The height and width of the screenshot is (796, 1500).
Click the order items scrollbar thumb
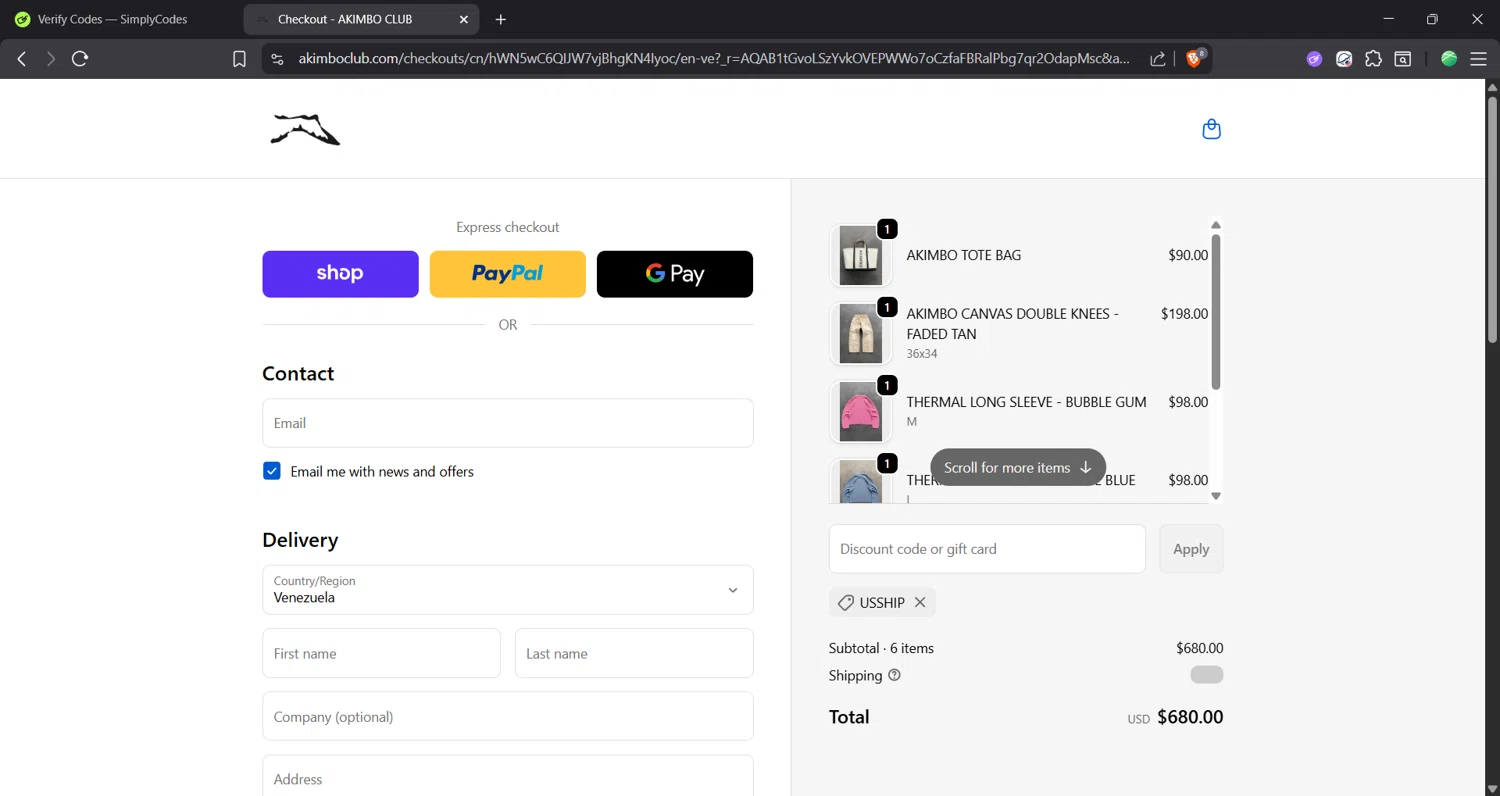pos(1216,311)
